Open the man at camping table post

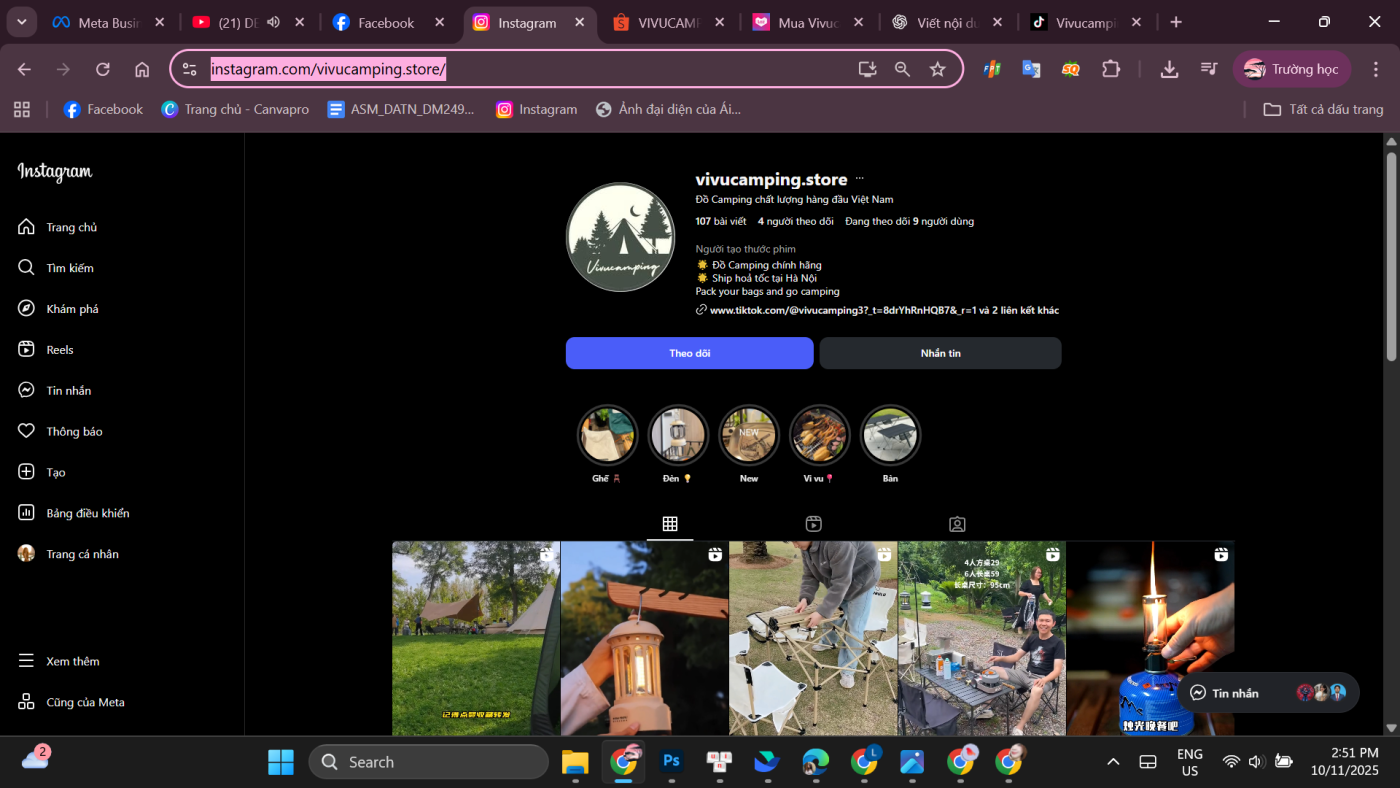point(982,639)
